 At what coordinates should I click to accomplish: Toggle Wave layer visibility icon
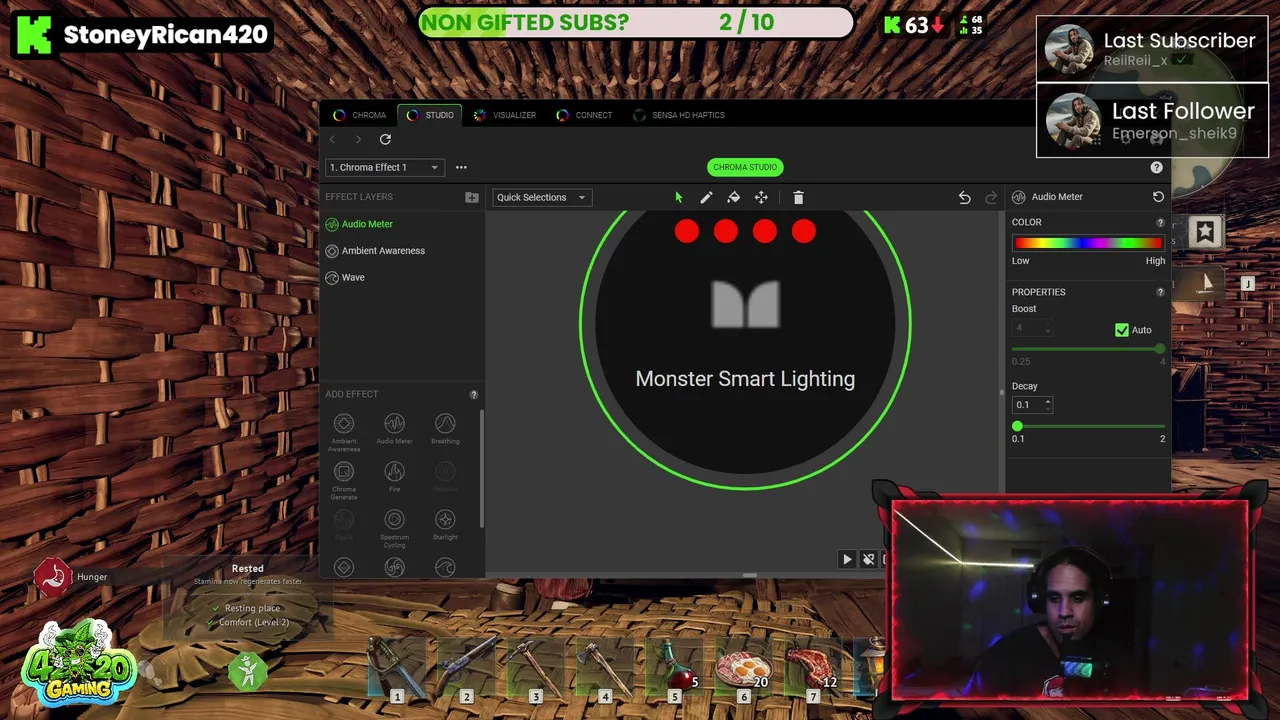(x=332, y=277)
